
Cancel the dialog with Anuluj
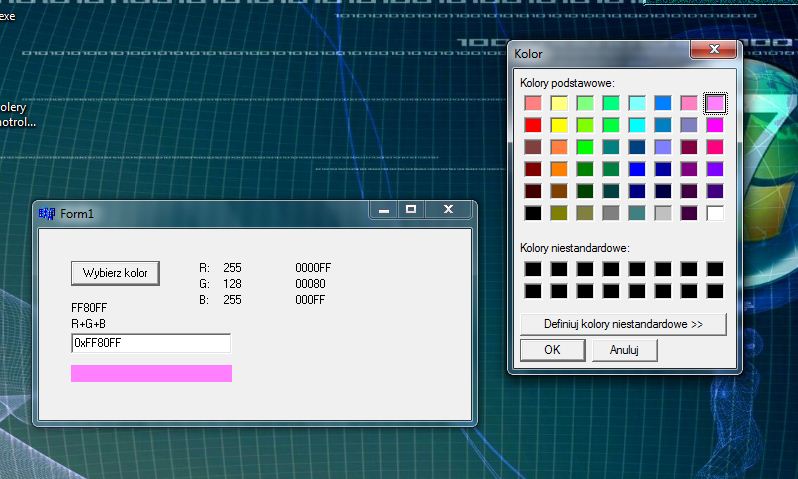pyautogui.click(x=624, y=350)
